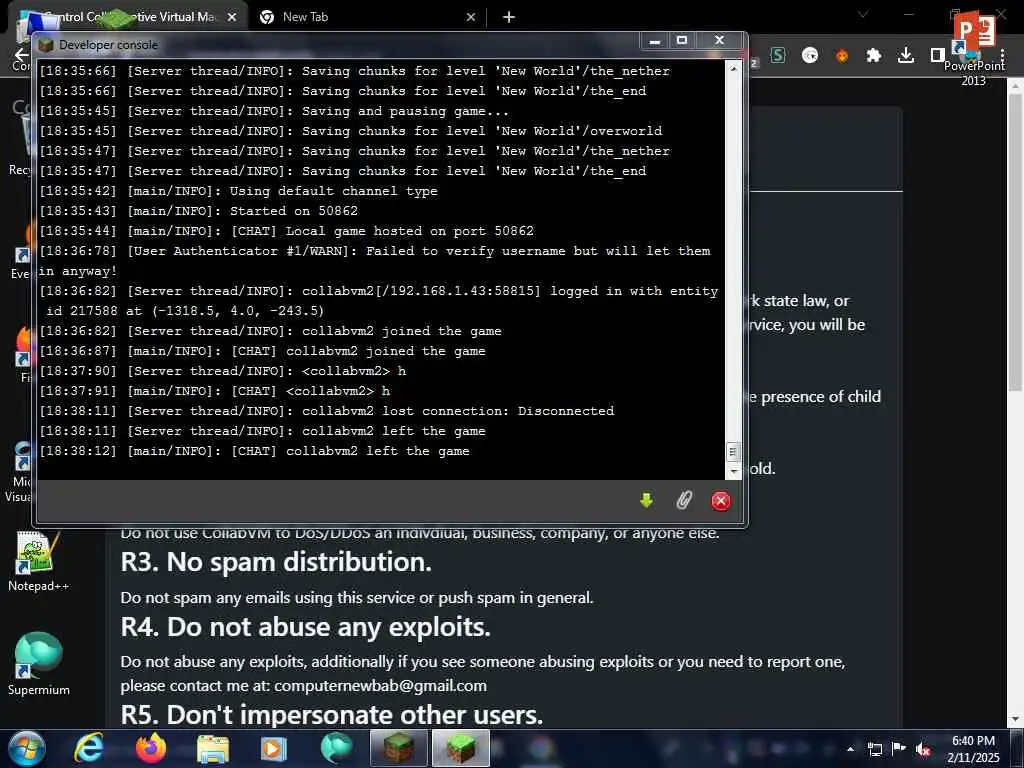Click the network icon in the system tray

coord(875,749)
